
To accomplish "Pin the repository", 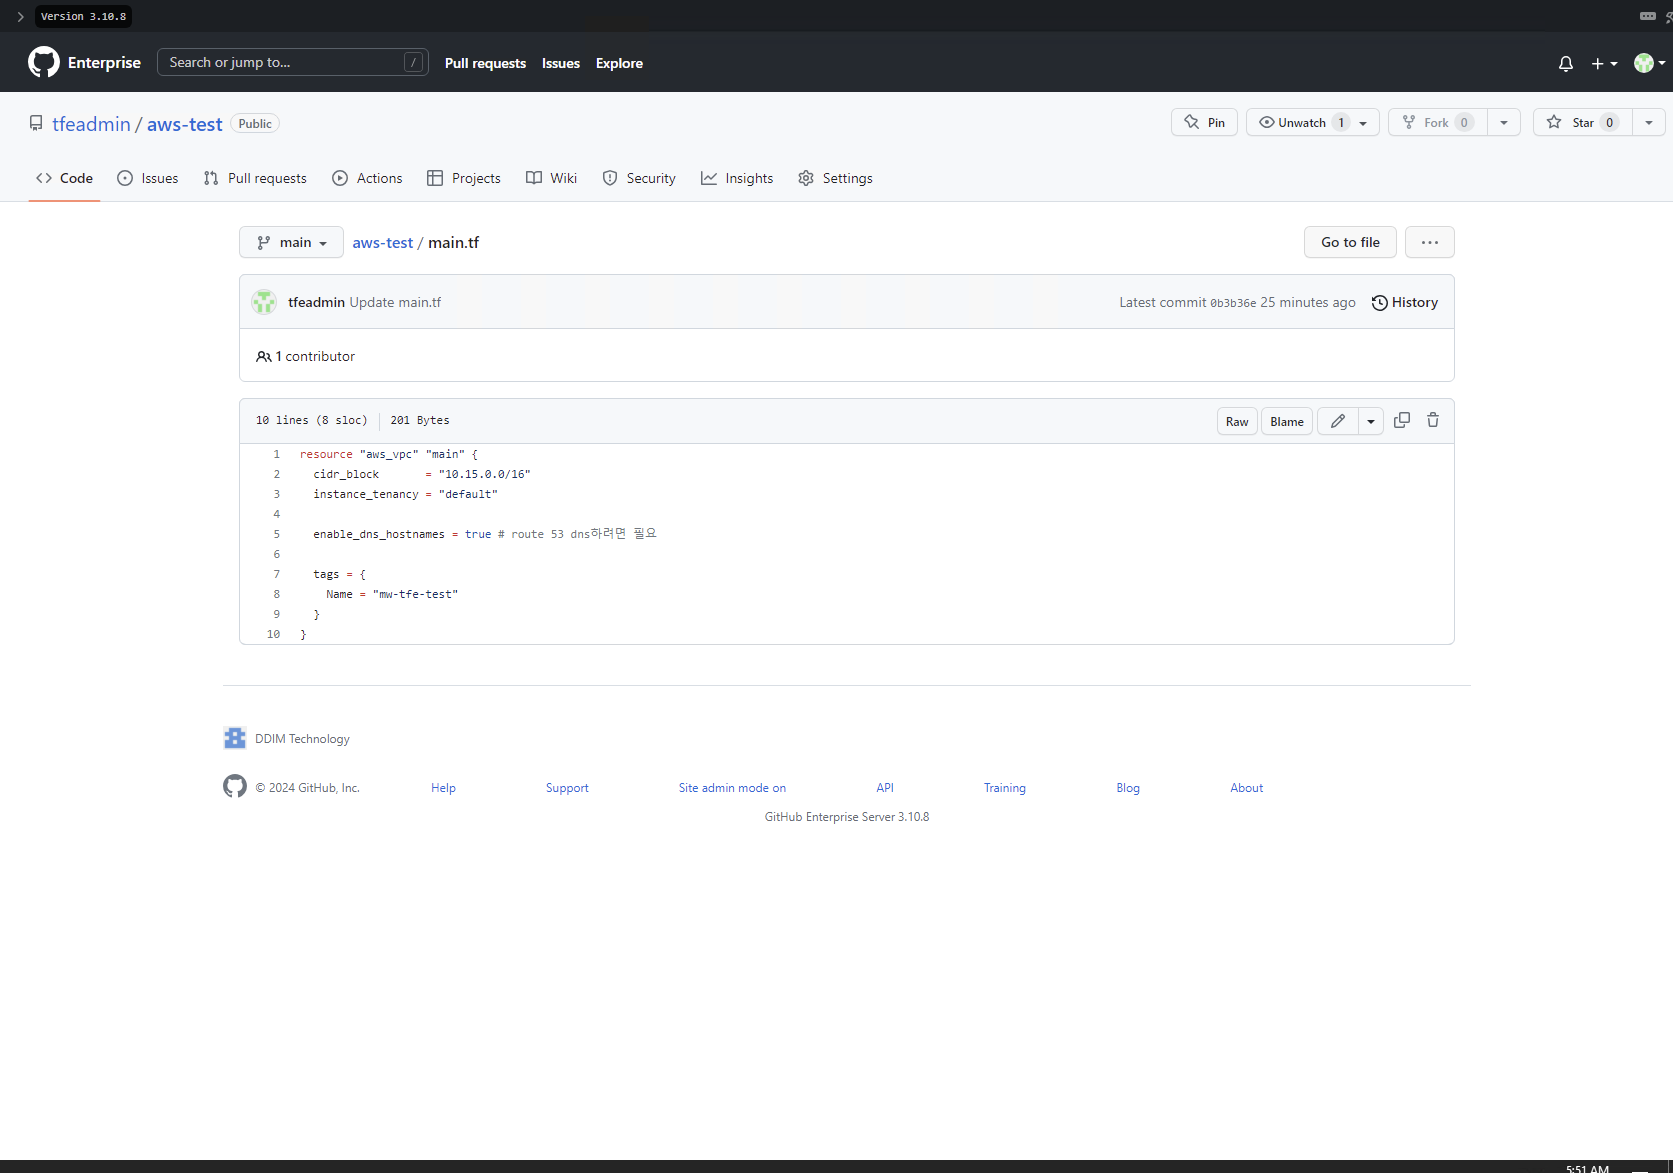I will 1205,122.
